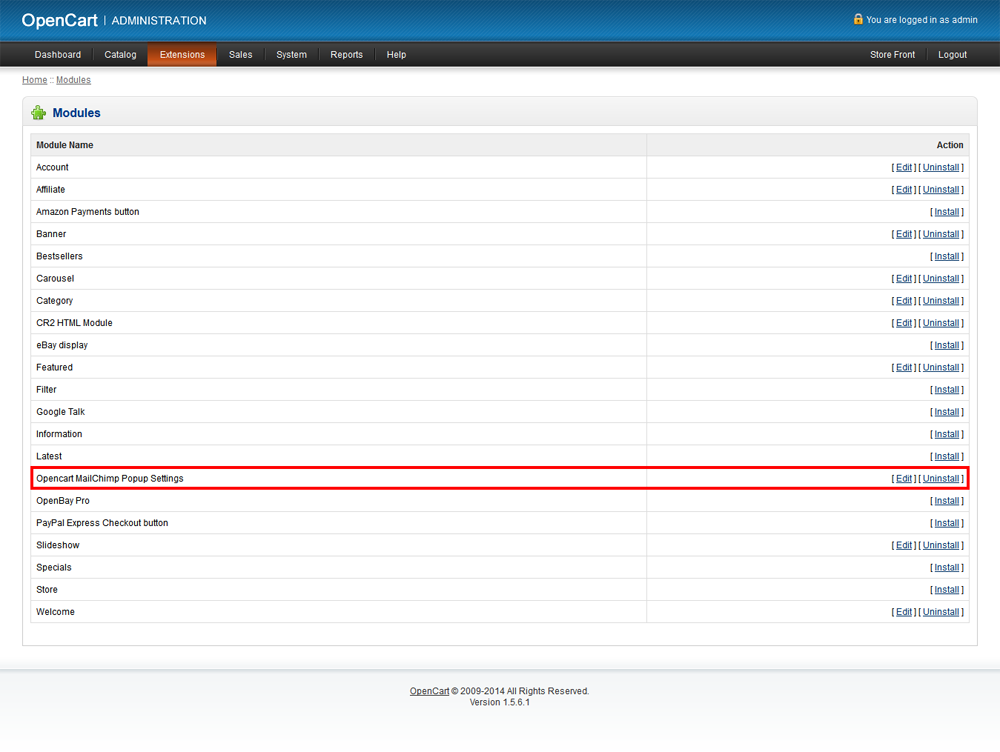The image size is (1000, 752).
Task: Uninstall the Account module
Action: (941, 167)
